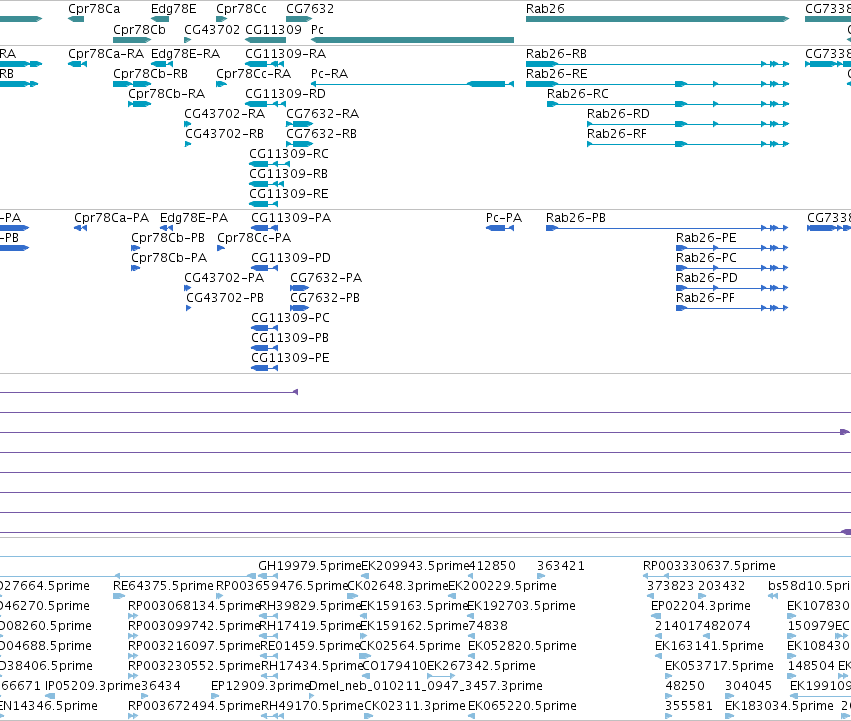Click transcript label Cpr78Cc-RA
Viewport: 851px width, 721px height.
[253, 74]
